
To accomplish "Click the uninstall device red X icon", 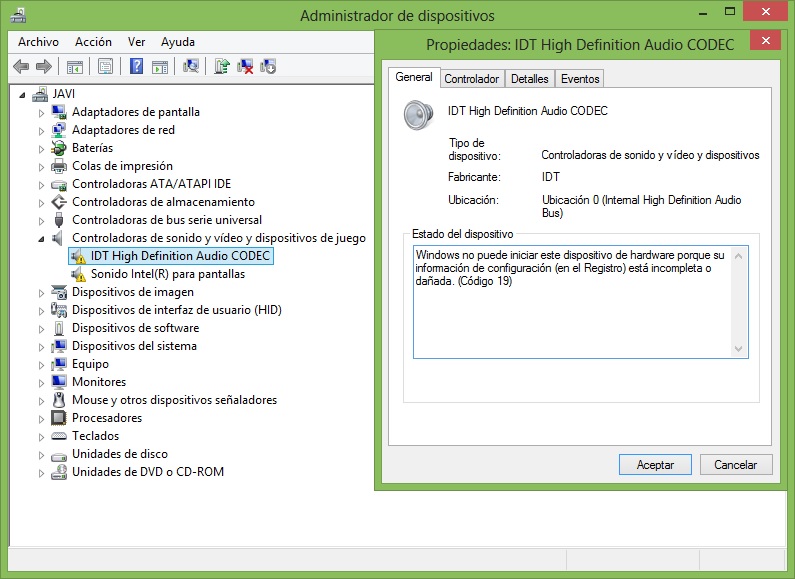I will pyautogui.click(x=245, y=66).
